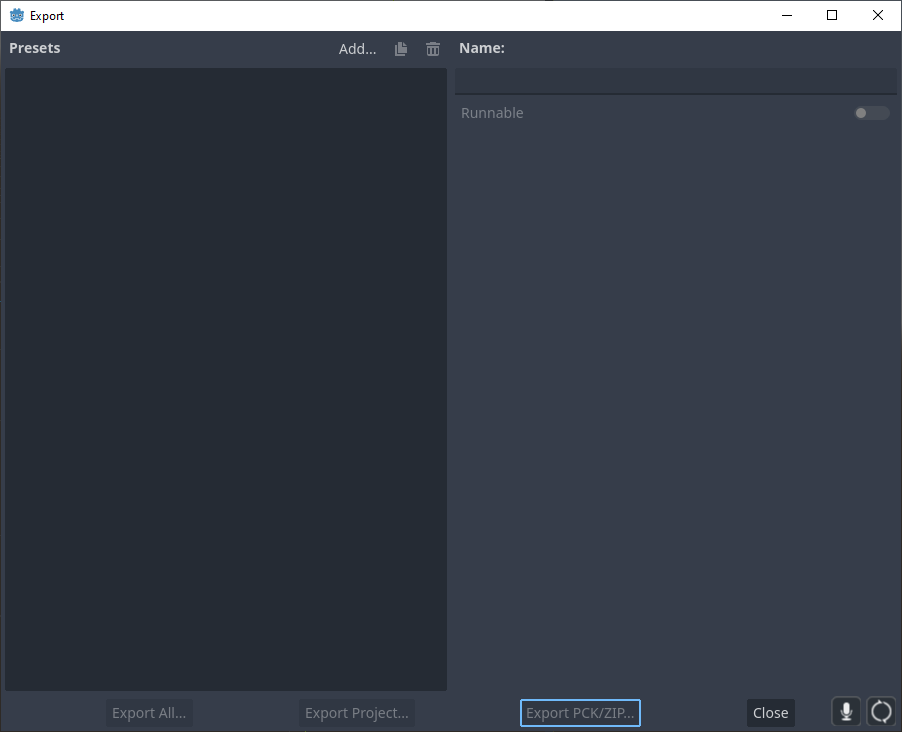902x732 pixels.
Task: Open the Add... preset menu
Action: click(357, 49)
